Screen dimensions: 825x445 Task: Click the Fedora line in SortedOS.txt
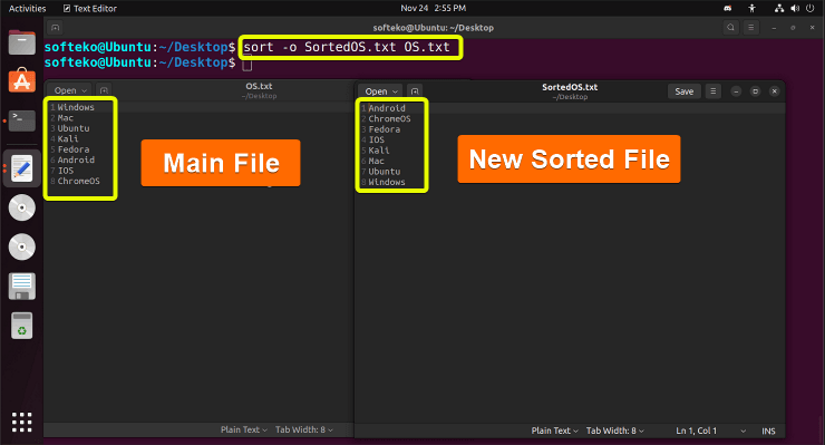click(x=384, y=129)
